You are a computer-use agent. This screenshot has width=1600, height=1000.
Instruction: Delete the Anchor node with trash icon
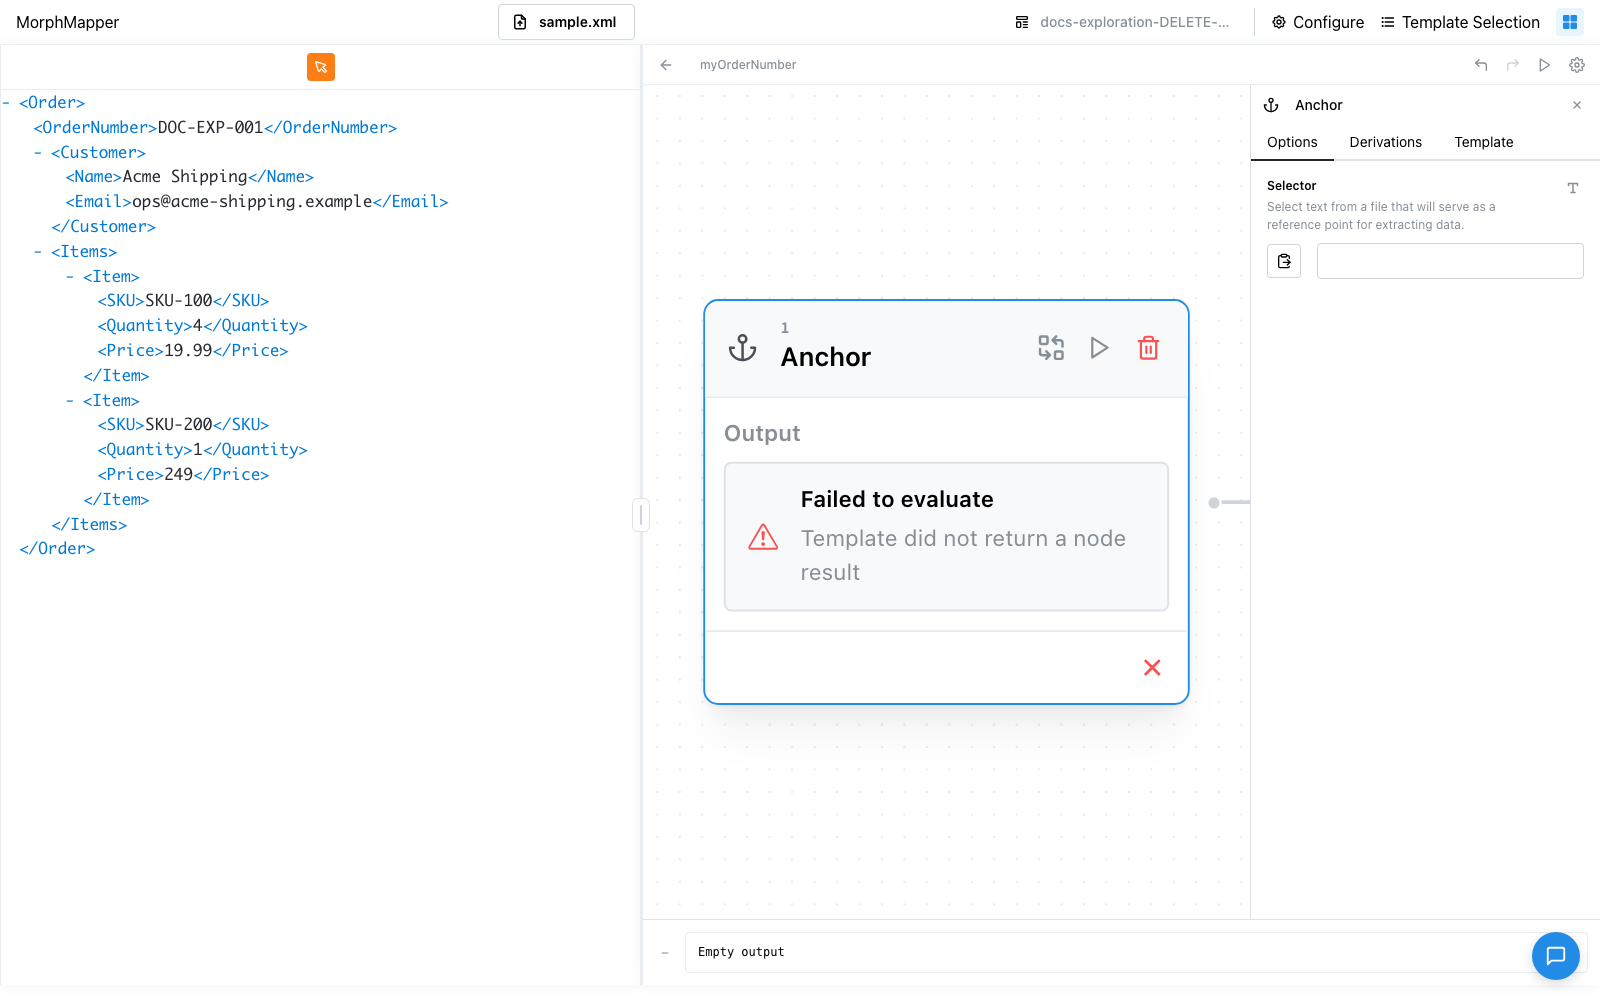1148,348
